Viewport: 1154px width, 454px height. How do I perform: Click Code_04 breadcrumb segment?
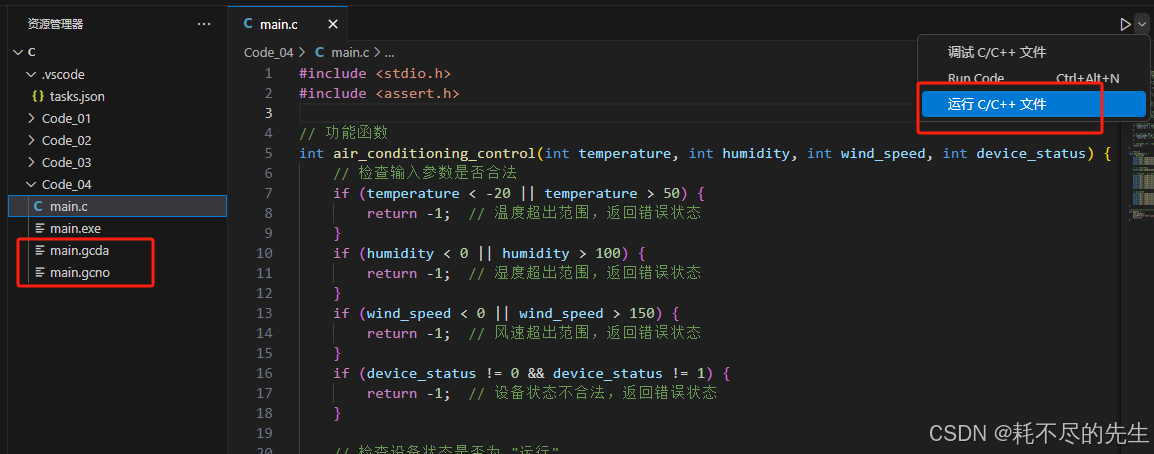point(269,52)
